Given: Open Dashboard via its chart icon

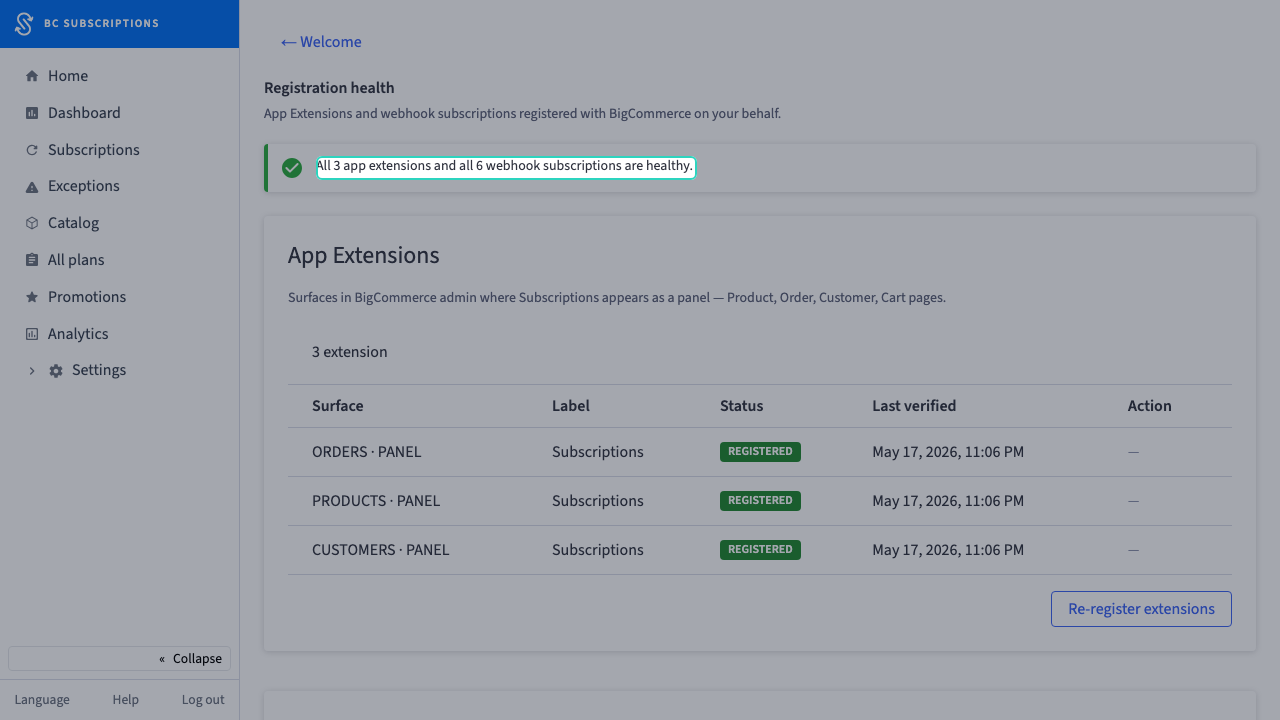Looking at the screenshot, I should tap(32, 113).
